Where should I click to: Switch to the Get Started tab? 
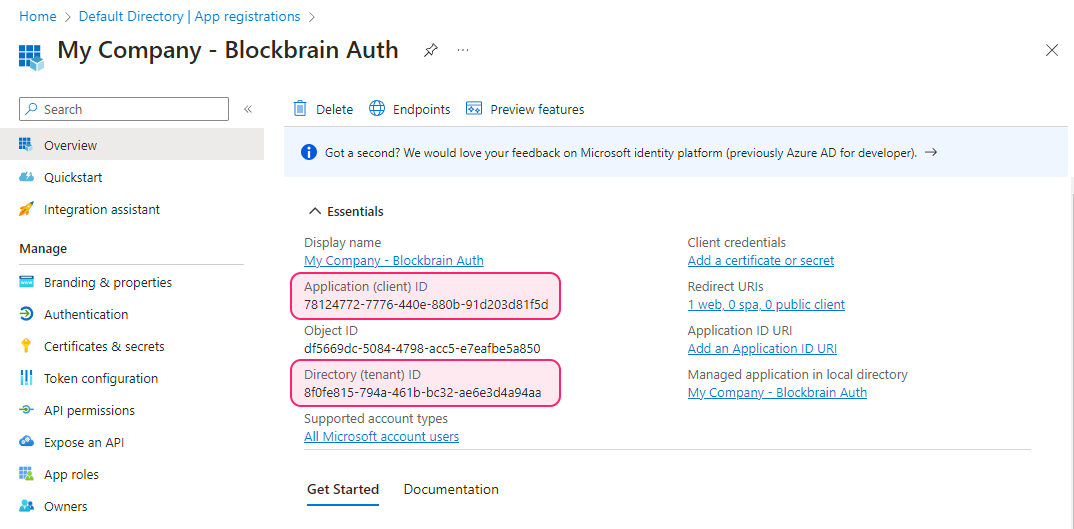click(x=343, y=489)
